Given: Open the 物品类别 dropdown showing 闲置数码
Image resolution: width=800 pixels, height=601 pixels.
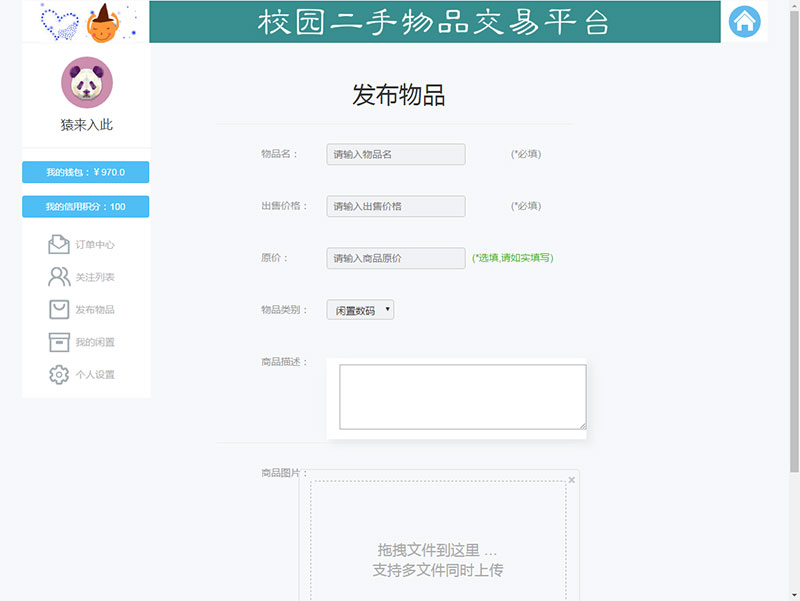Looking at the screenshot, I should 359,309.
